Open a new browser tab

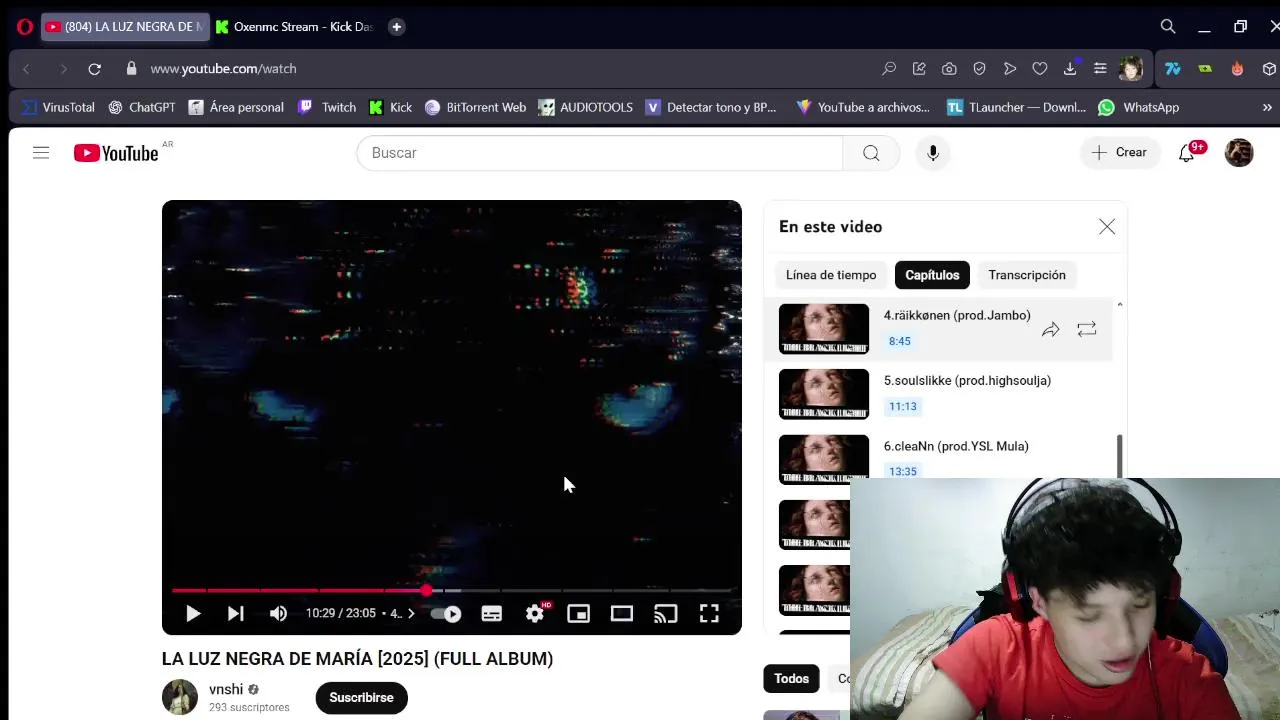pos(397,27)
